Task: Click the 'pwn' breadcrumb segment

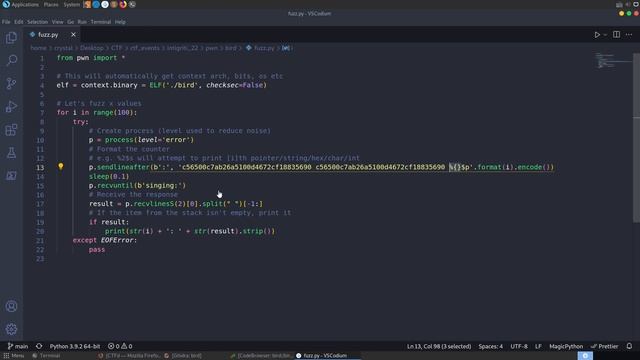Action: [x=211, y=48]
